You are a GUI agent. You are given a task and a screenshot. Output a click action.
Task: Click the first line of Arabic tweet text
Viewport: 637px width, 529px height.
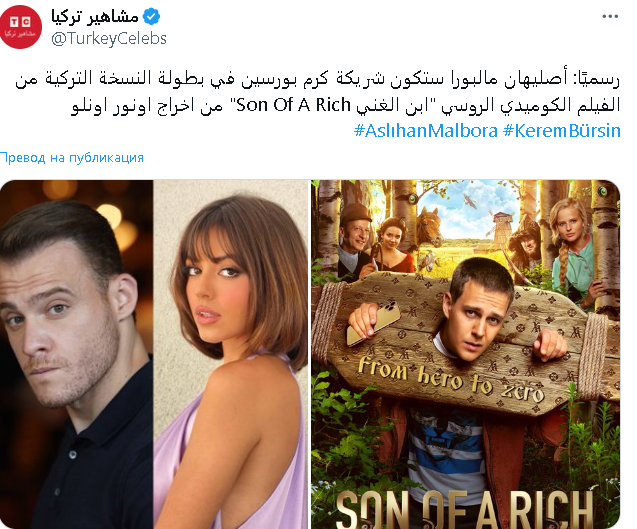(x=317, y=79)
